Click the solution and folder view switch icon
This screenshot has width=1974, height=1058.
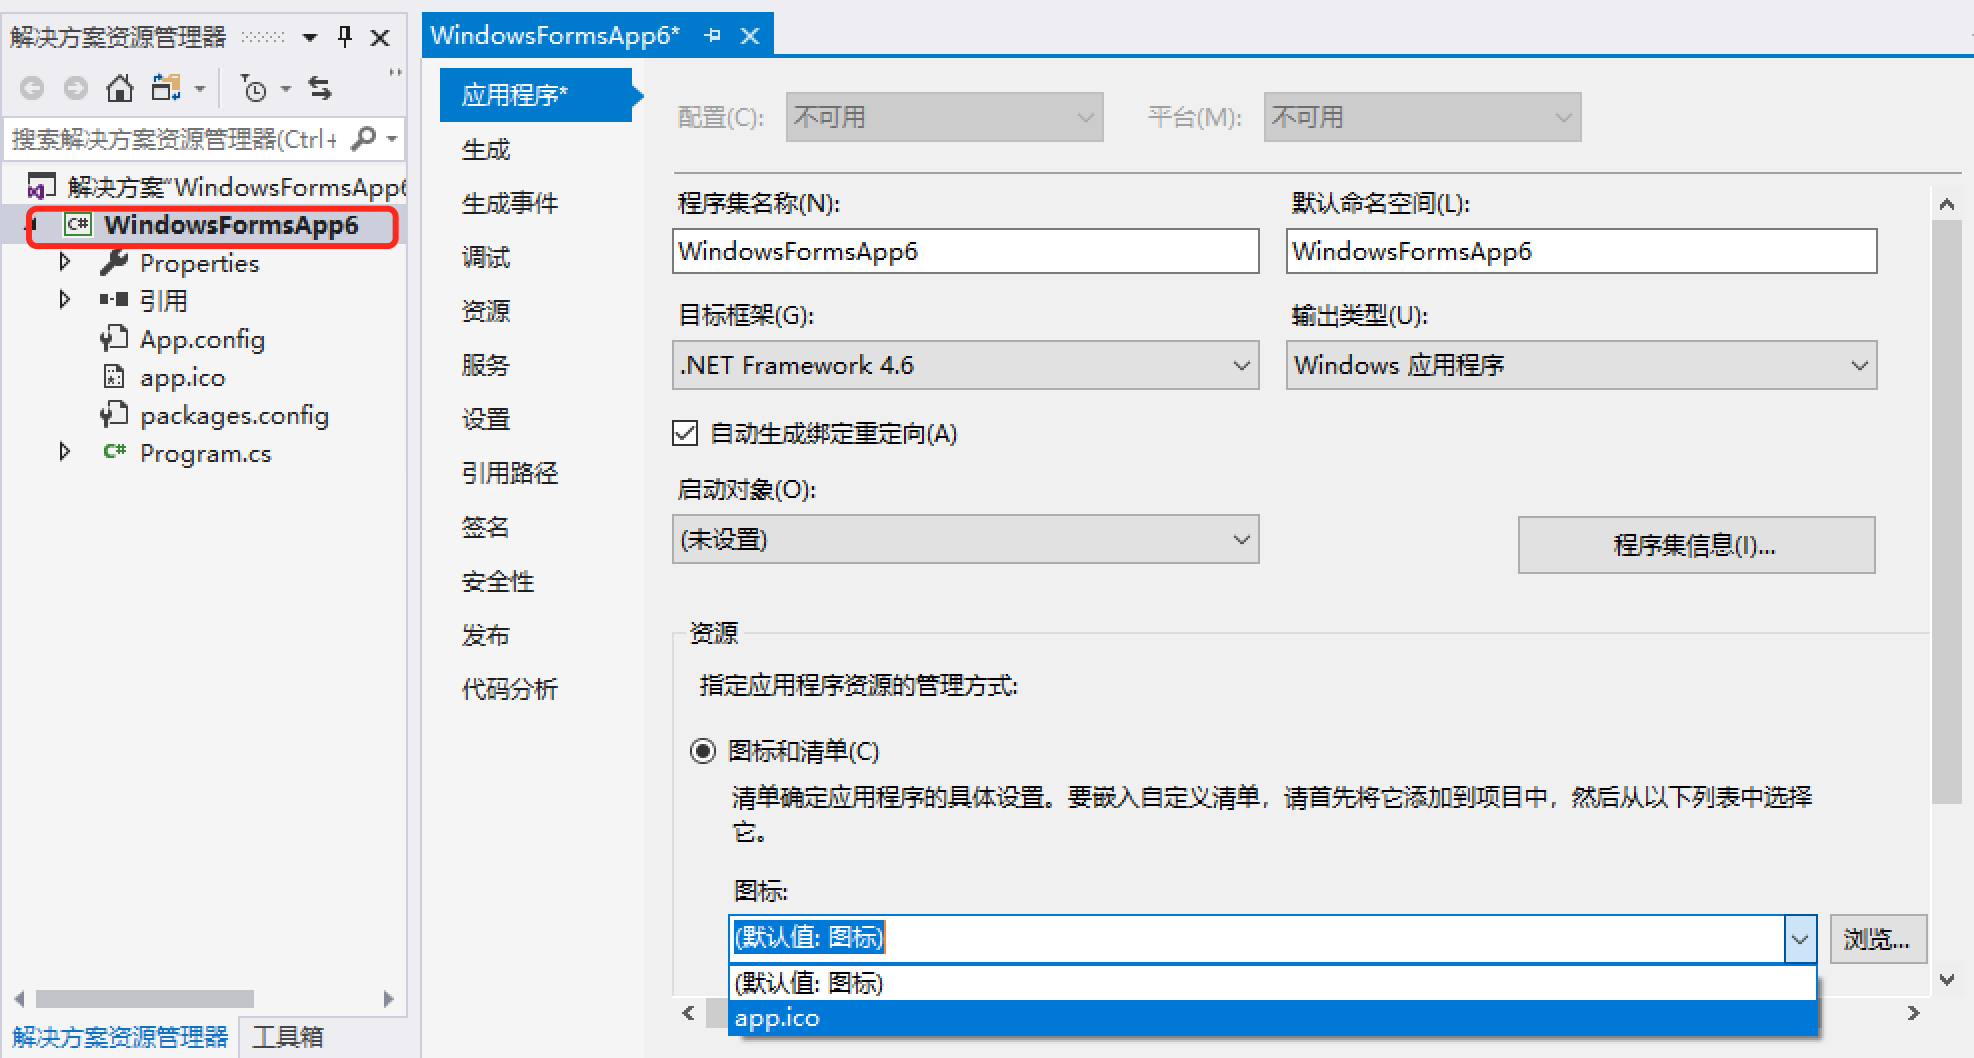pos(165,88)
